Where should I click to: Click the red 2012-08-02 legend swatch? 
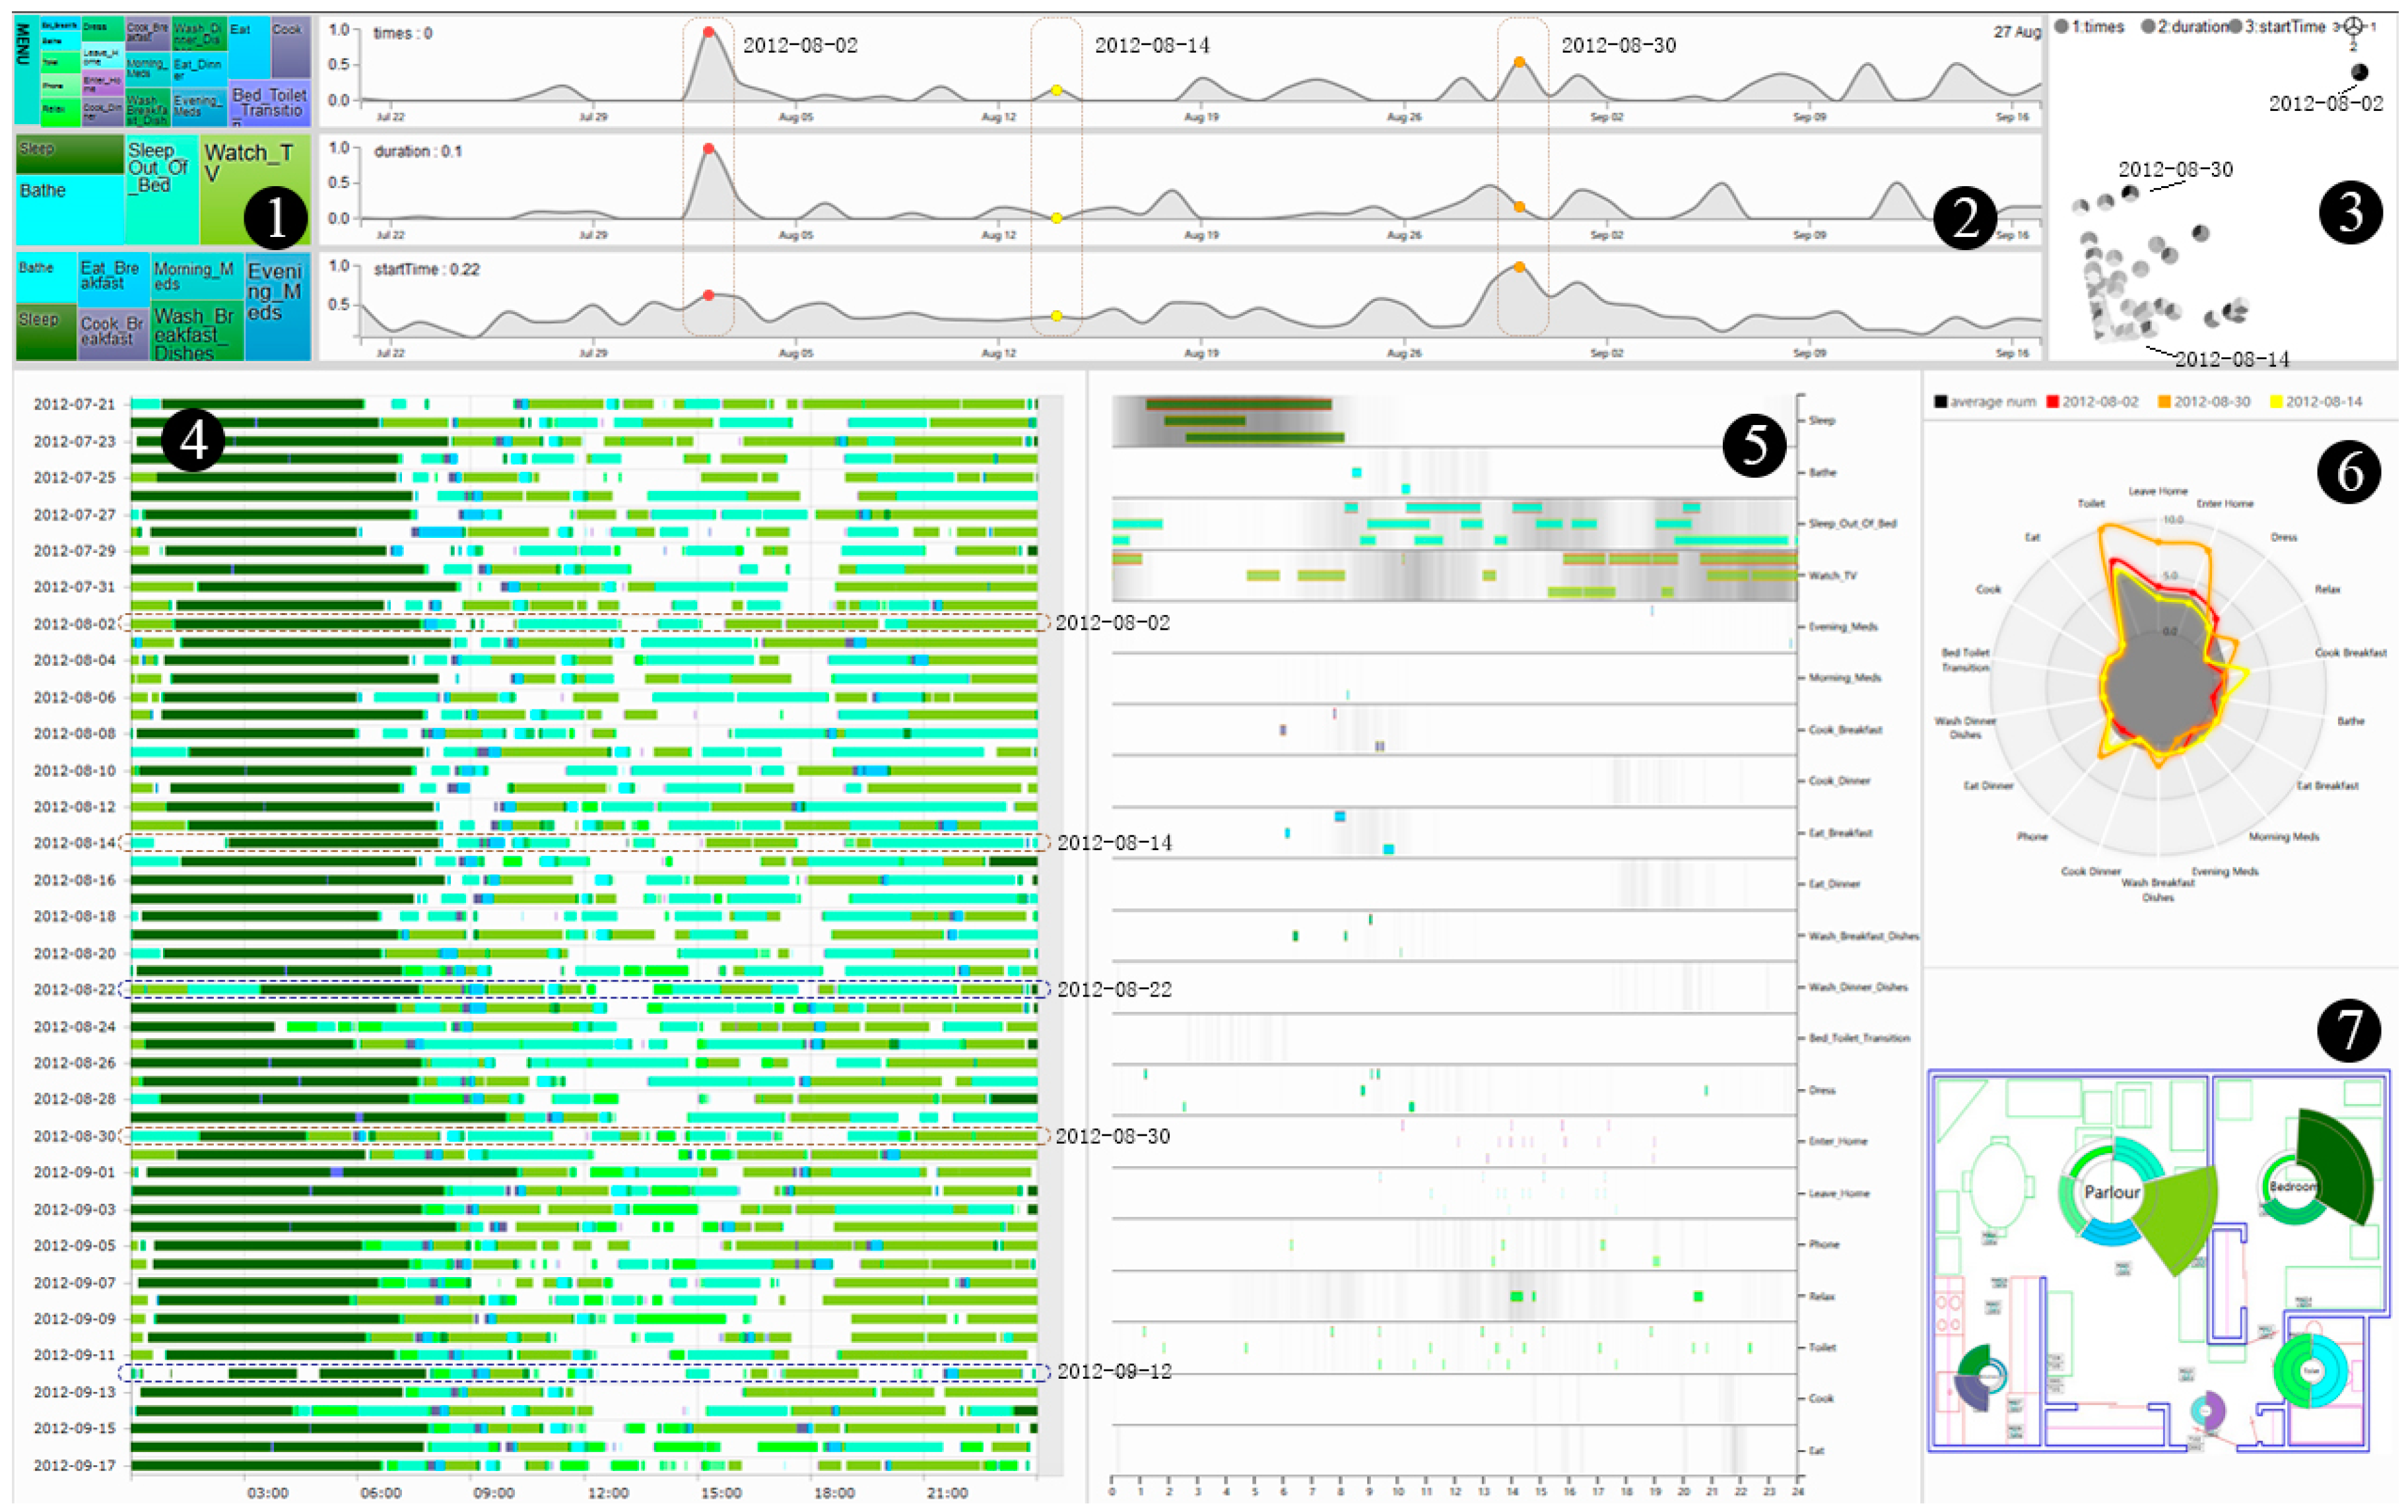(x=2053, y=402)
